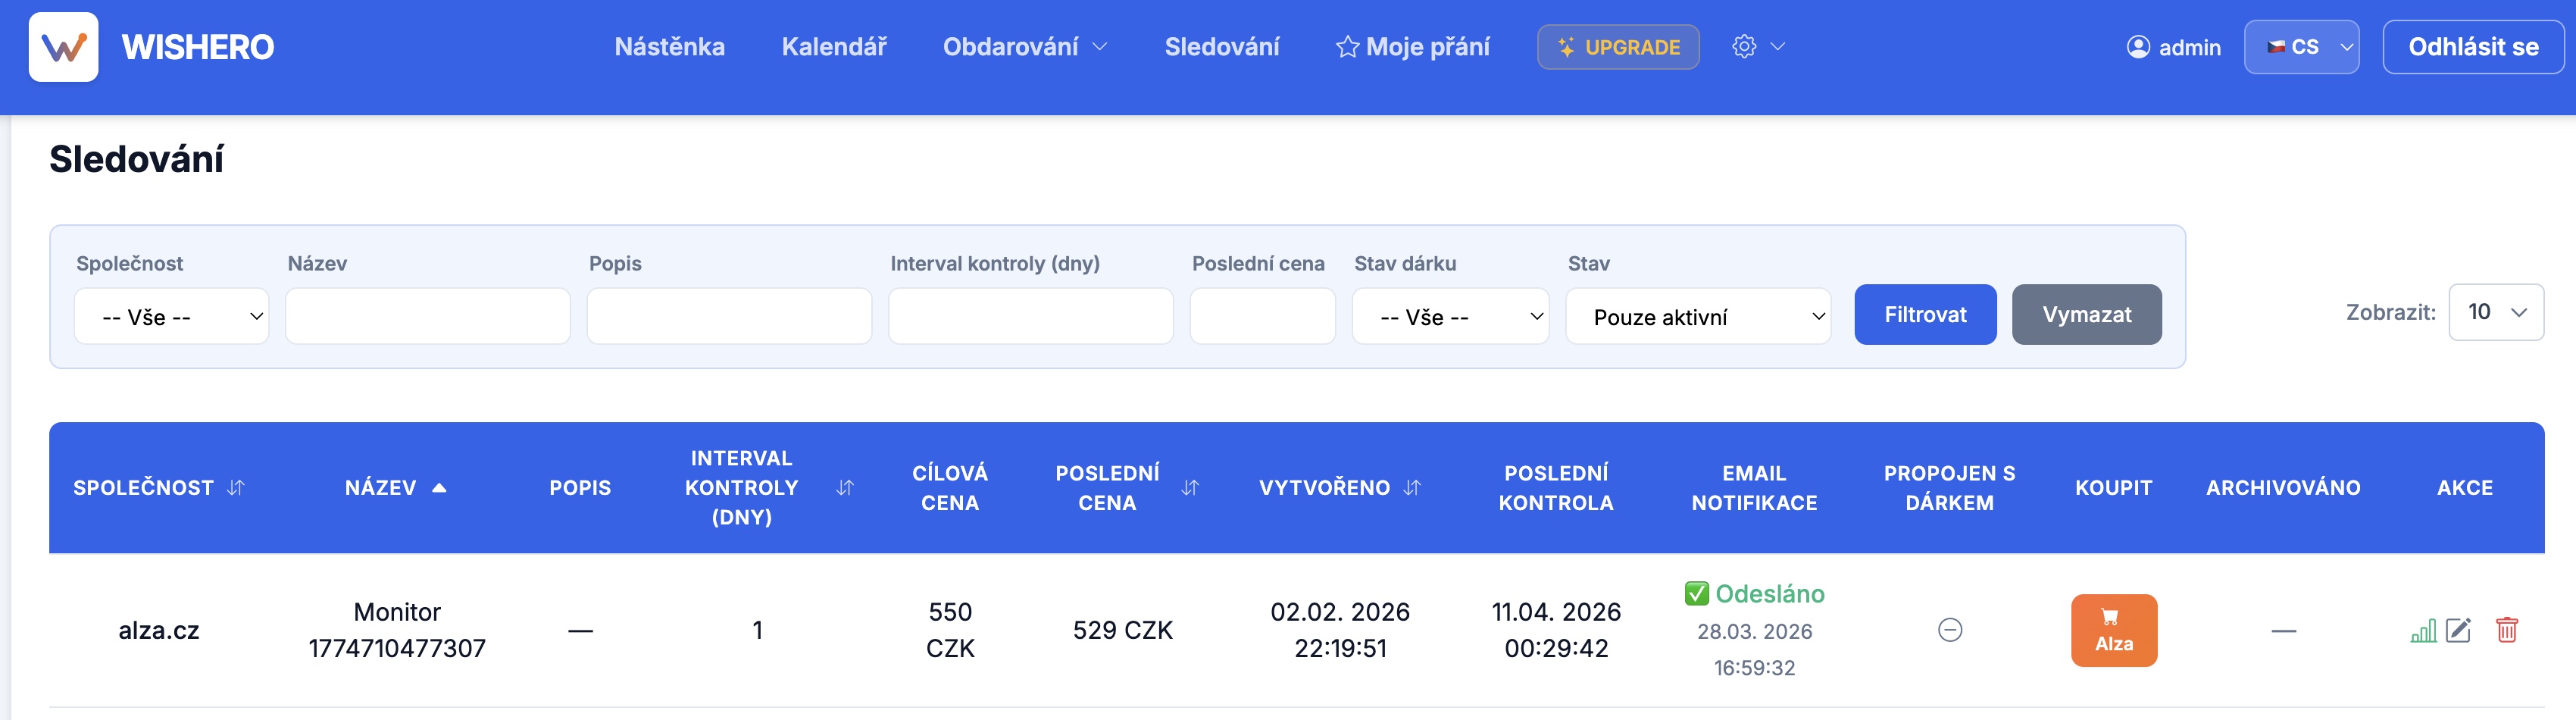Sort table by Společnost column
The width and height of the screenshot is (2576, 720).
[x=236, y=488]
